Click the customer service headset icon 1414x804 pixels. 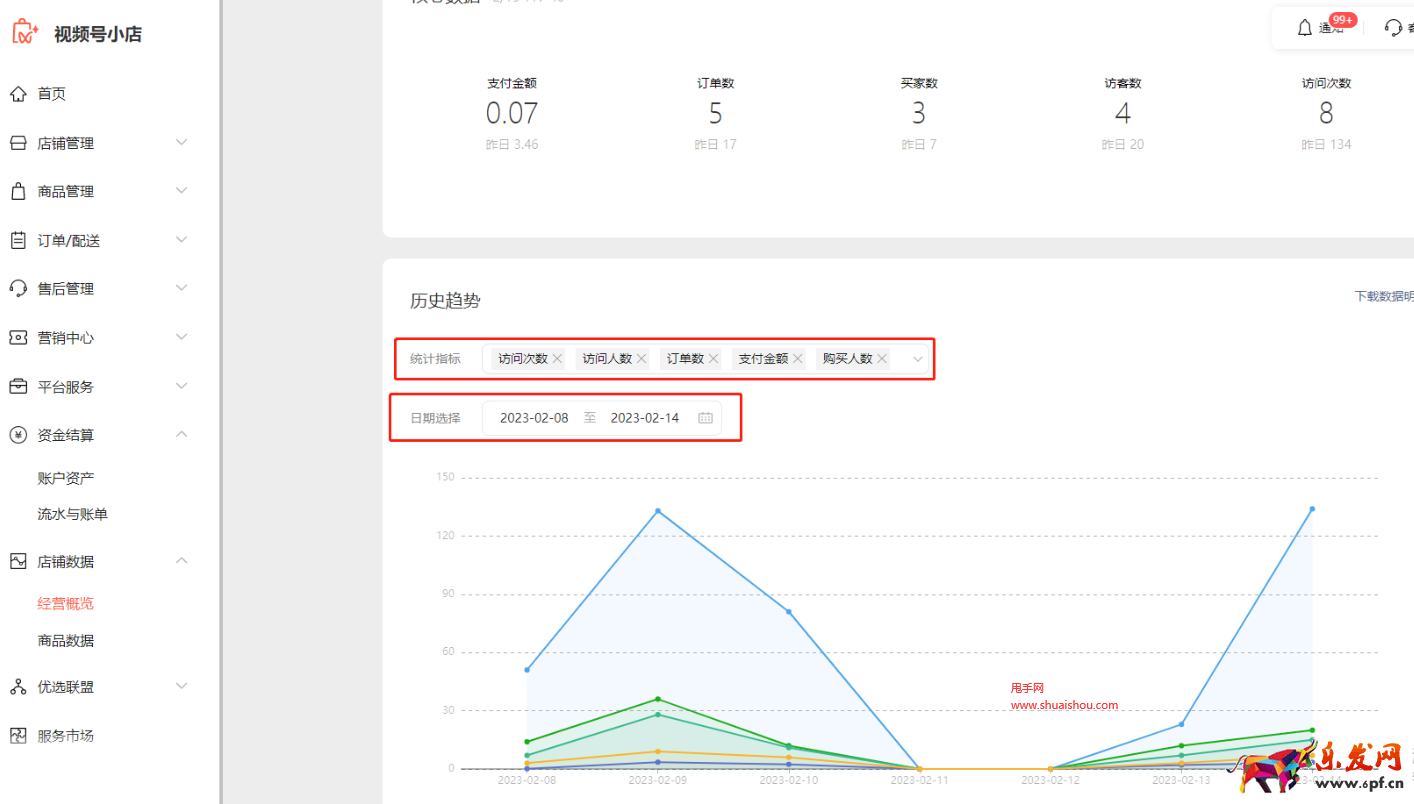[x=1393, y=28]
